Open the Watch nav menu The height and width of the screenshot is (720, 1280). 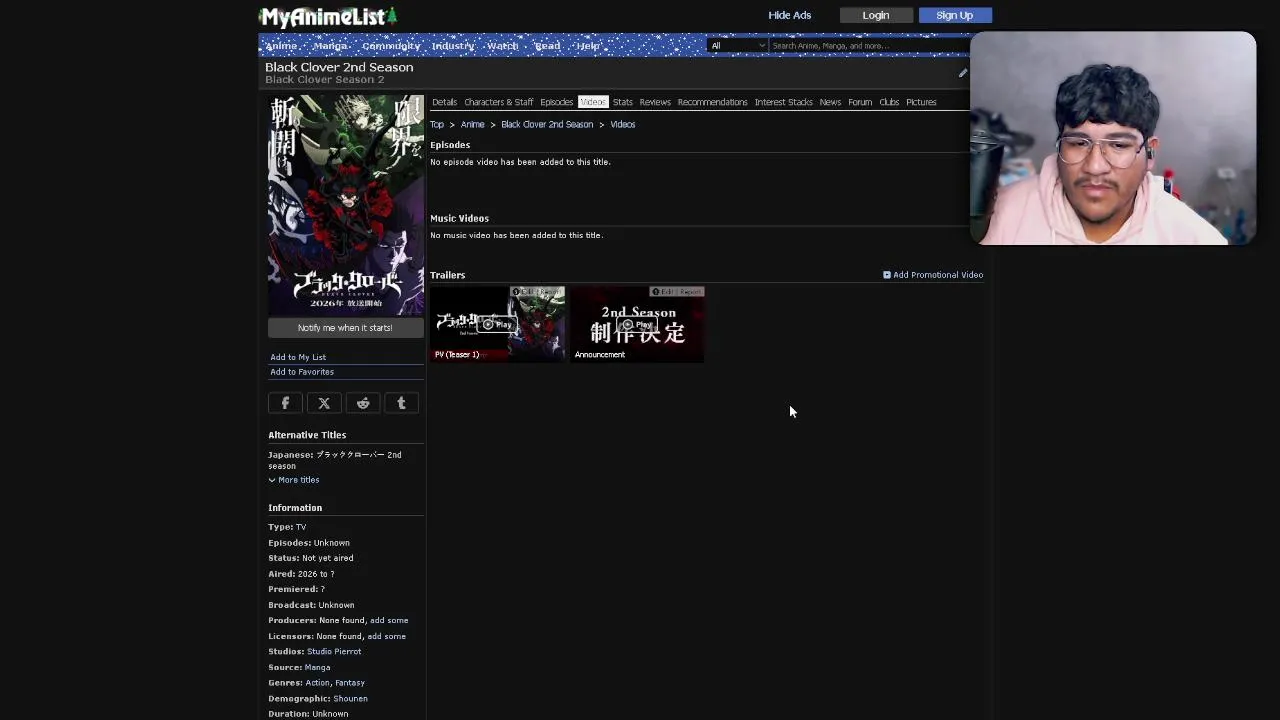point(502,46)
